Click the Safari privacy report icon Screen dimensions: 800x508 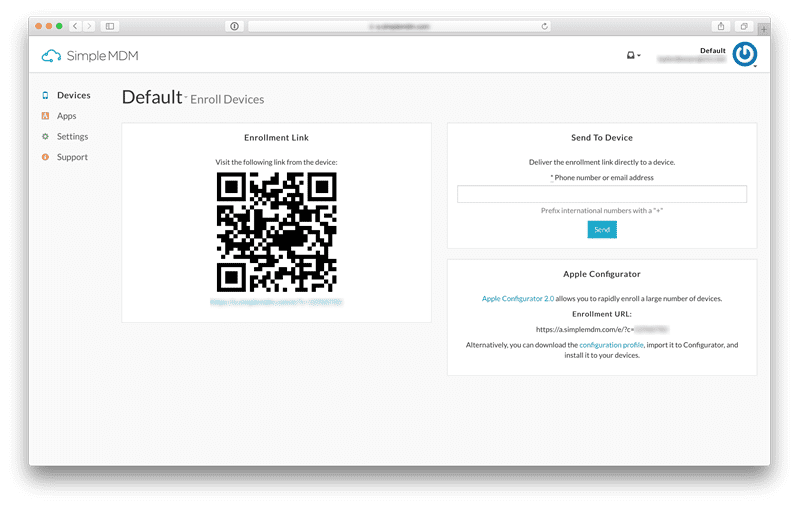coord(234,26)
